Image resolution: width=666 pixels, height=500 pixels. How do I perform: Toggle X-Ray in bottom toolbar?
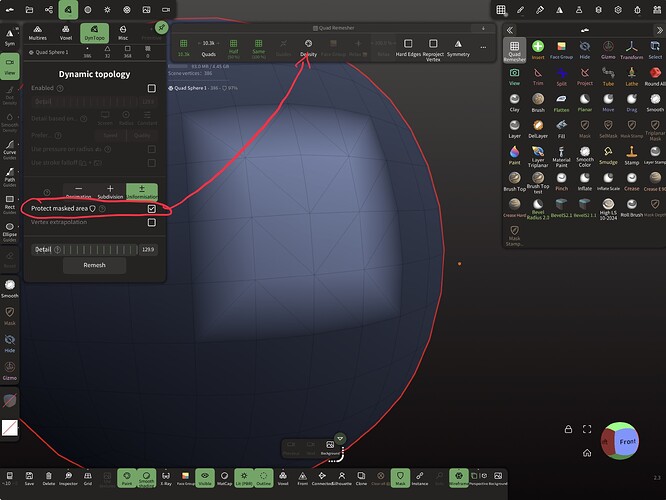point(166,477)
